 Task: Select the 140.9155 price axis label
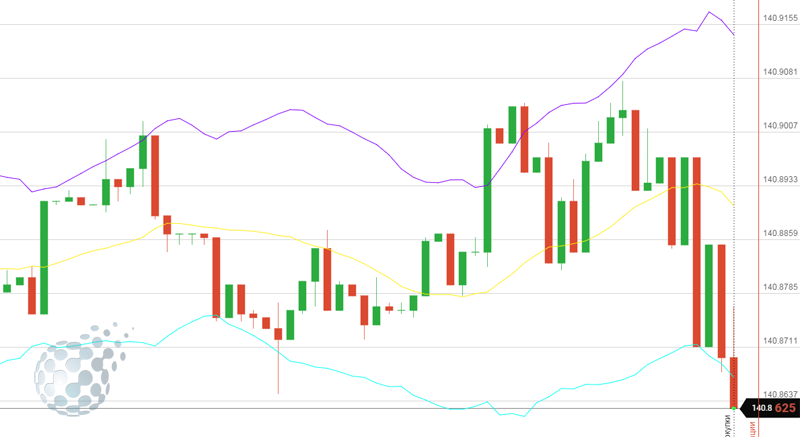779,18
